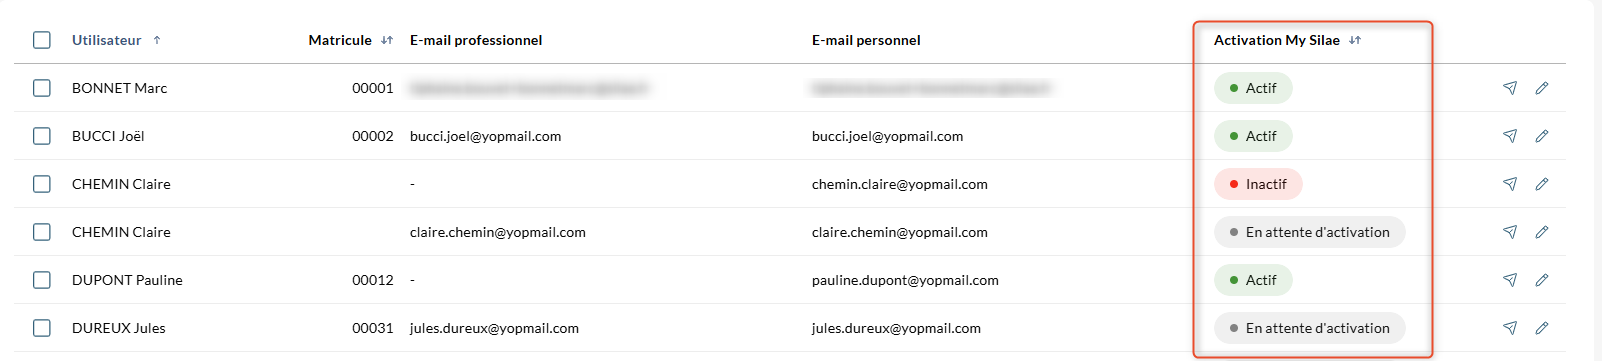Sort using the Matricule sort arrows

[x=387, y=40]
